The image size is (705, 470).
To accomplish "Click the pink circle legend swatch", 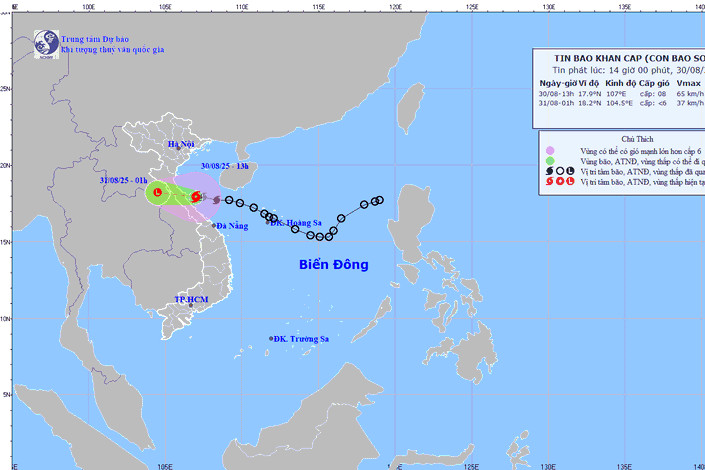I will tap(549, 149).
